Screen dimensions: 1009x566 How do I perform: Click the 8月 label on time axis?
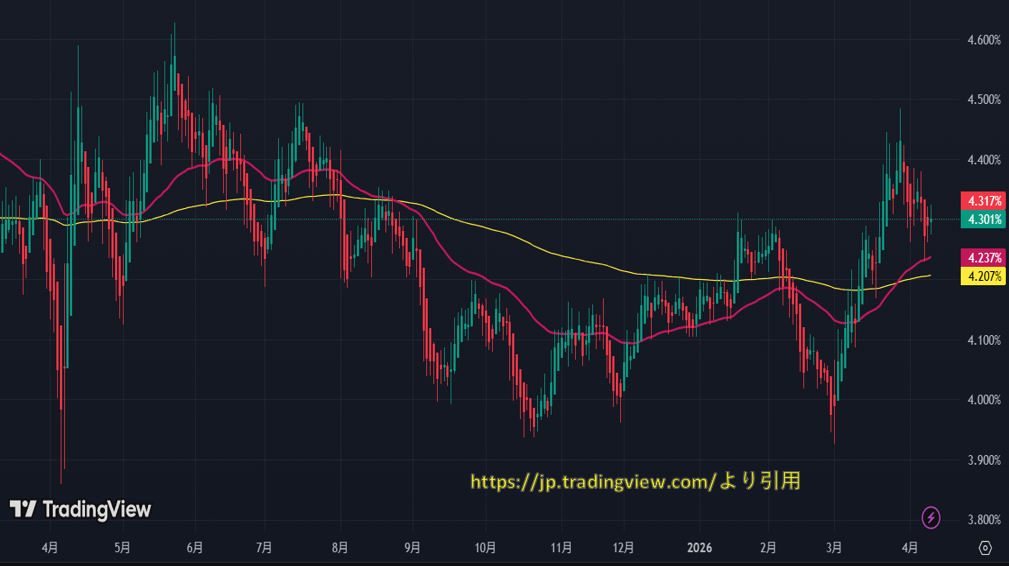pos(340,548)
